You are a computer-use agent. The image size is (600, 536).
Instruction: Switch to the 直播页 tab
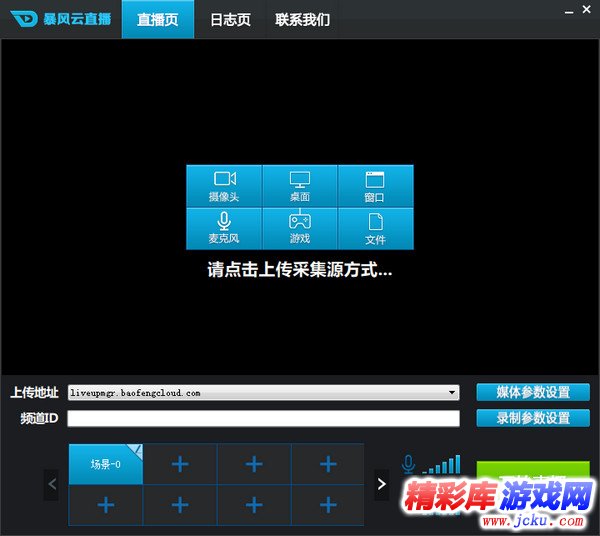tap(157, 20)
